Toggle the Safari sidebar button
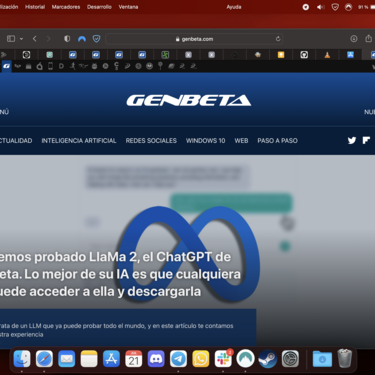The height and width of the screenshot is (375, 375). (11, 39)
